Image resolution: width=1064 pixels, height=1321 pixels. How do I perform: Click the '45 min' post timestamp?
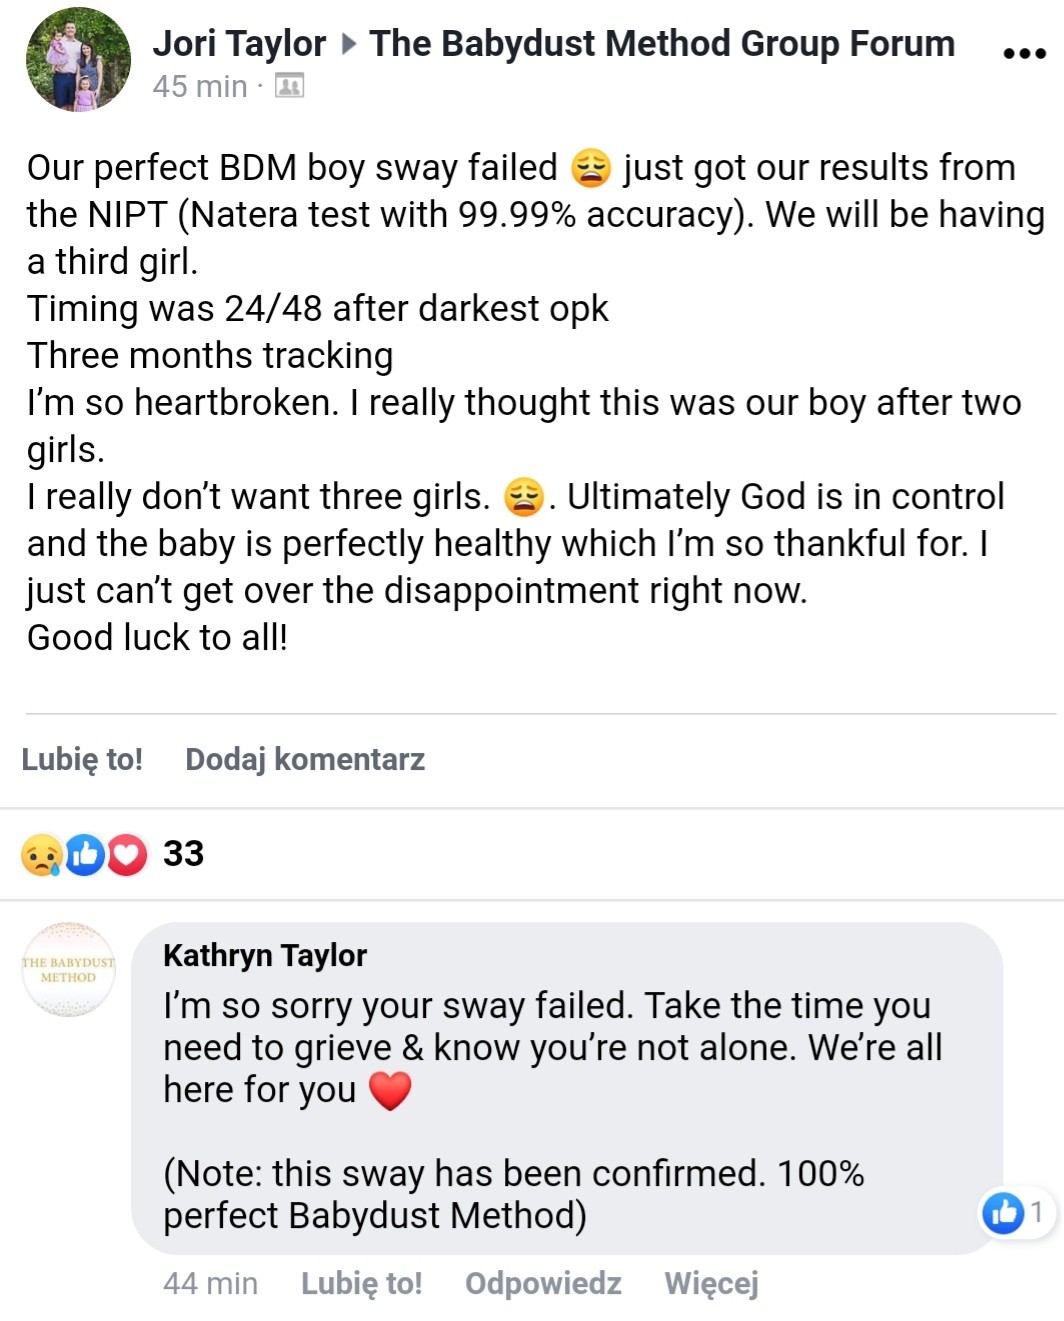pos(199,87)
